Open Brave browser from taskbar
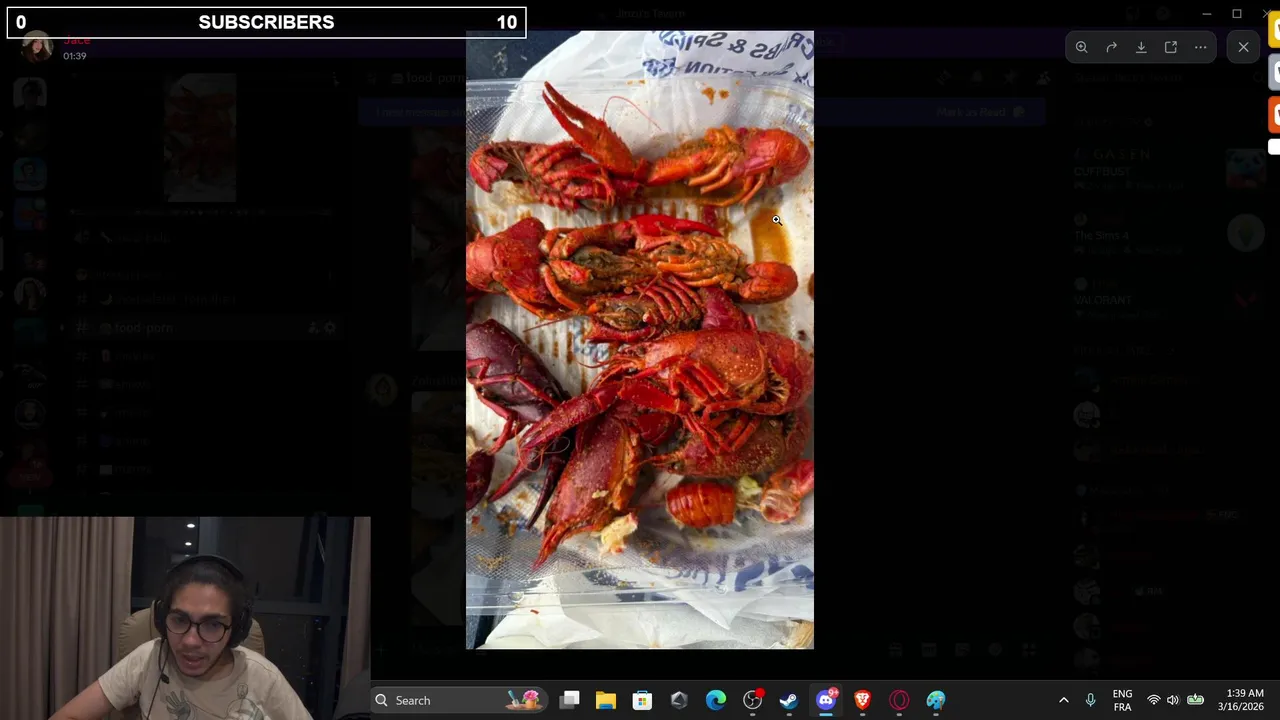 point(862,700)
